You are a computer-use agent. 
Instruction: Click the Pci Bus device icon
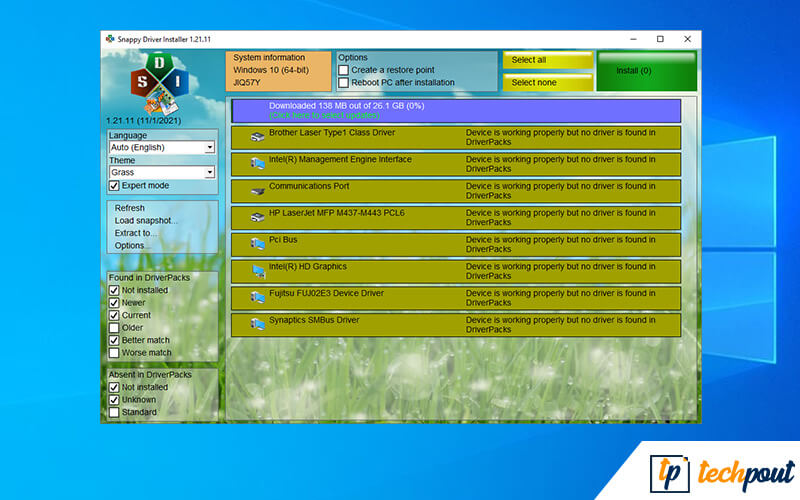click(258, 244)
